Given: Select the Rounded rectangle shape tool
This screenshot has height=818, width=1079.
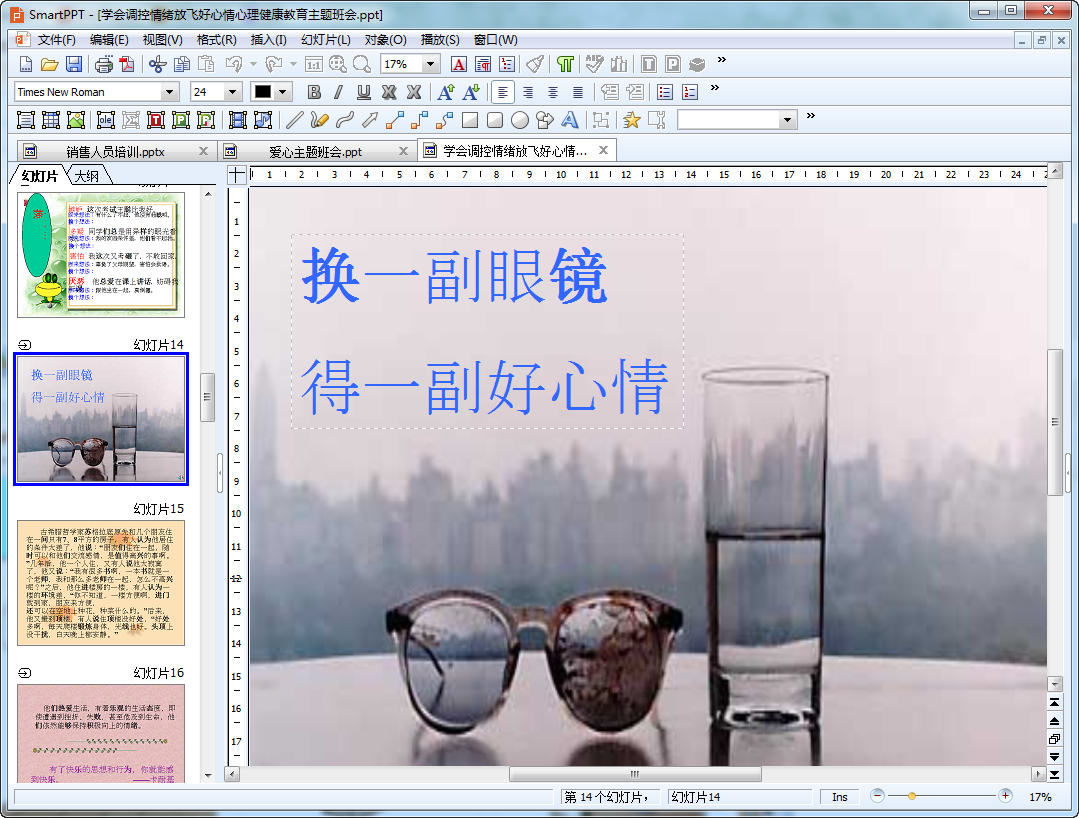Looking at the screenshot, I should click(495, 120).
